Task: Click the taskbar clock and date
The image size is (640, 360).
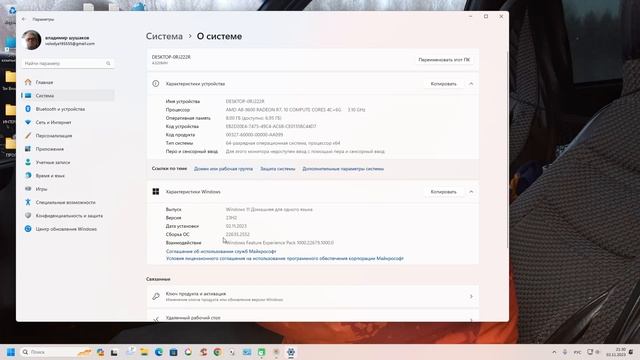Action: click(616, 352)
